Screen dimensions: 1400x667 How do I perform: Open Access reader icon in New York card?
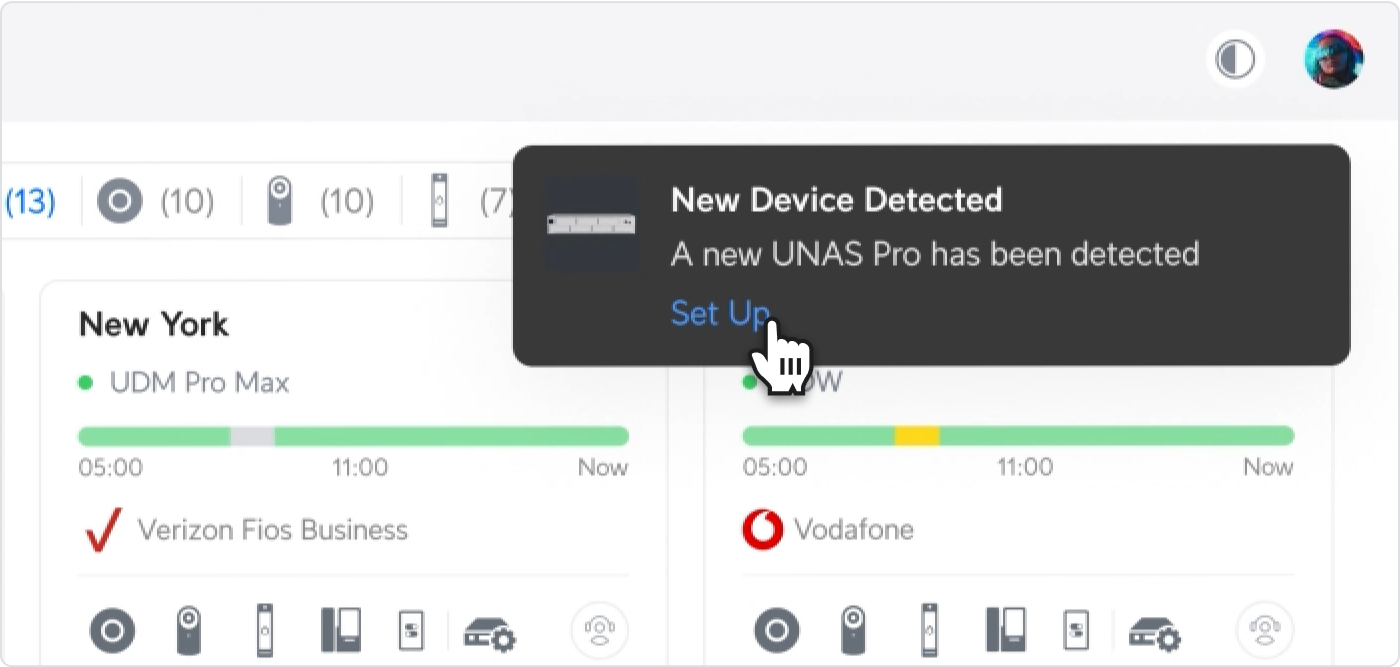[265, 631]
